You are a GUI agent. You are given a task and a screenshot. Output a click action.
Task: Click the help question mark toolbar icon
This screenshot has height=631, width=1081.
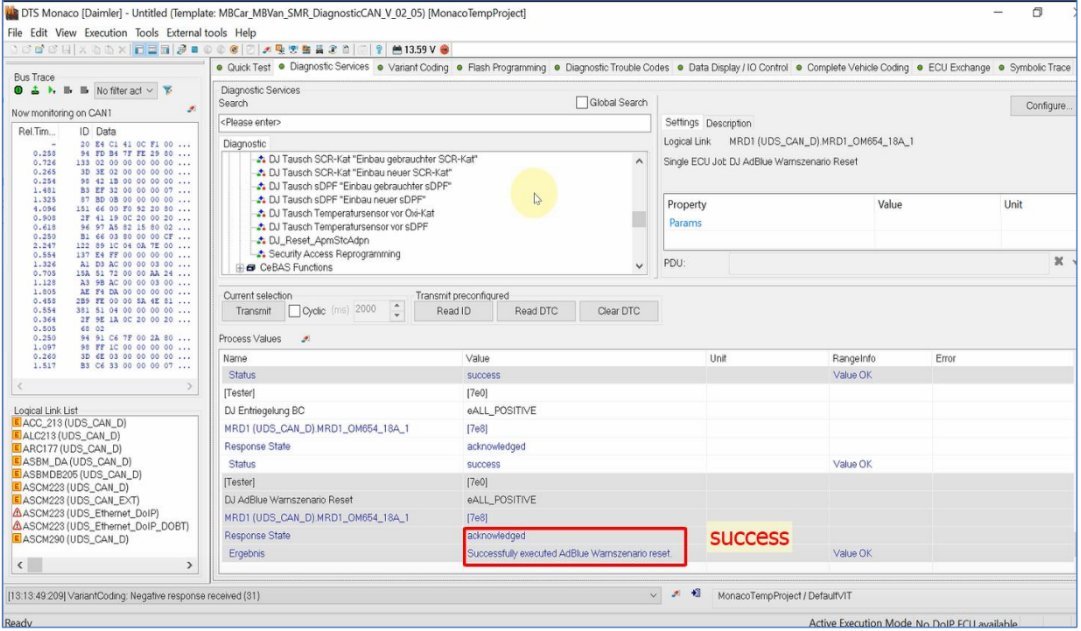coord(379,49)
